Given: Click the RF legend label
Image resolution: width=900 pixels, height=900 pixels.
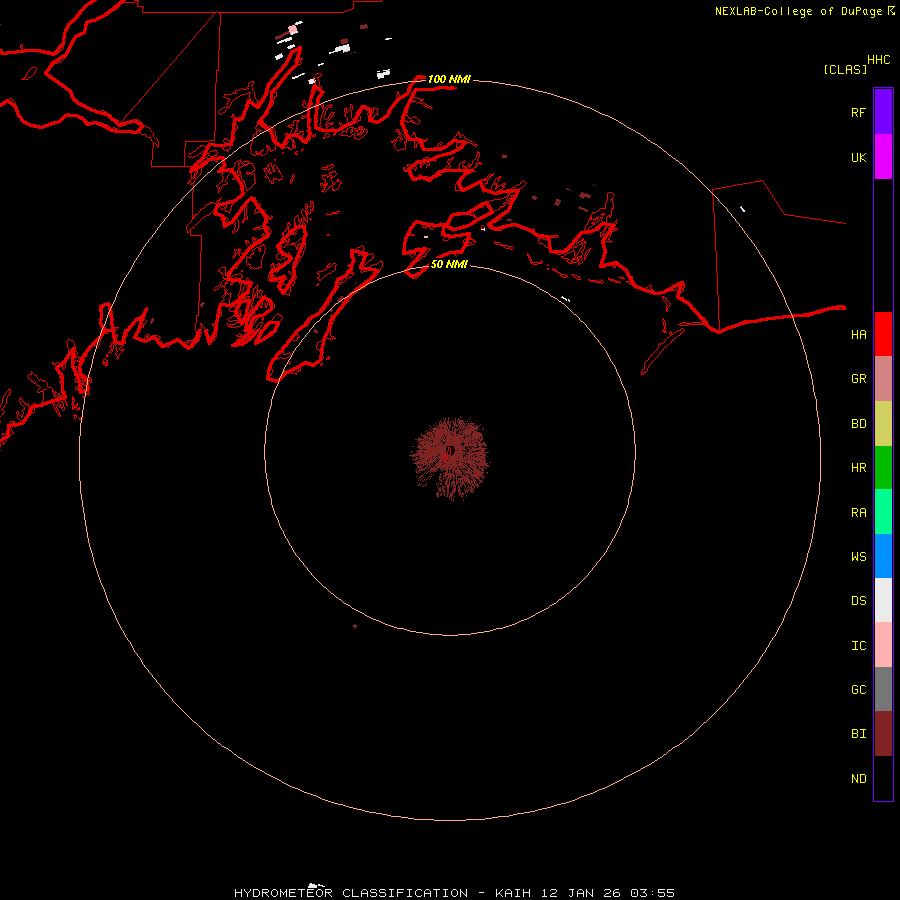Looking at the screenshot, I should pos(858,112).
